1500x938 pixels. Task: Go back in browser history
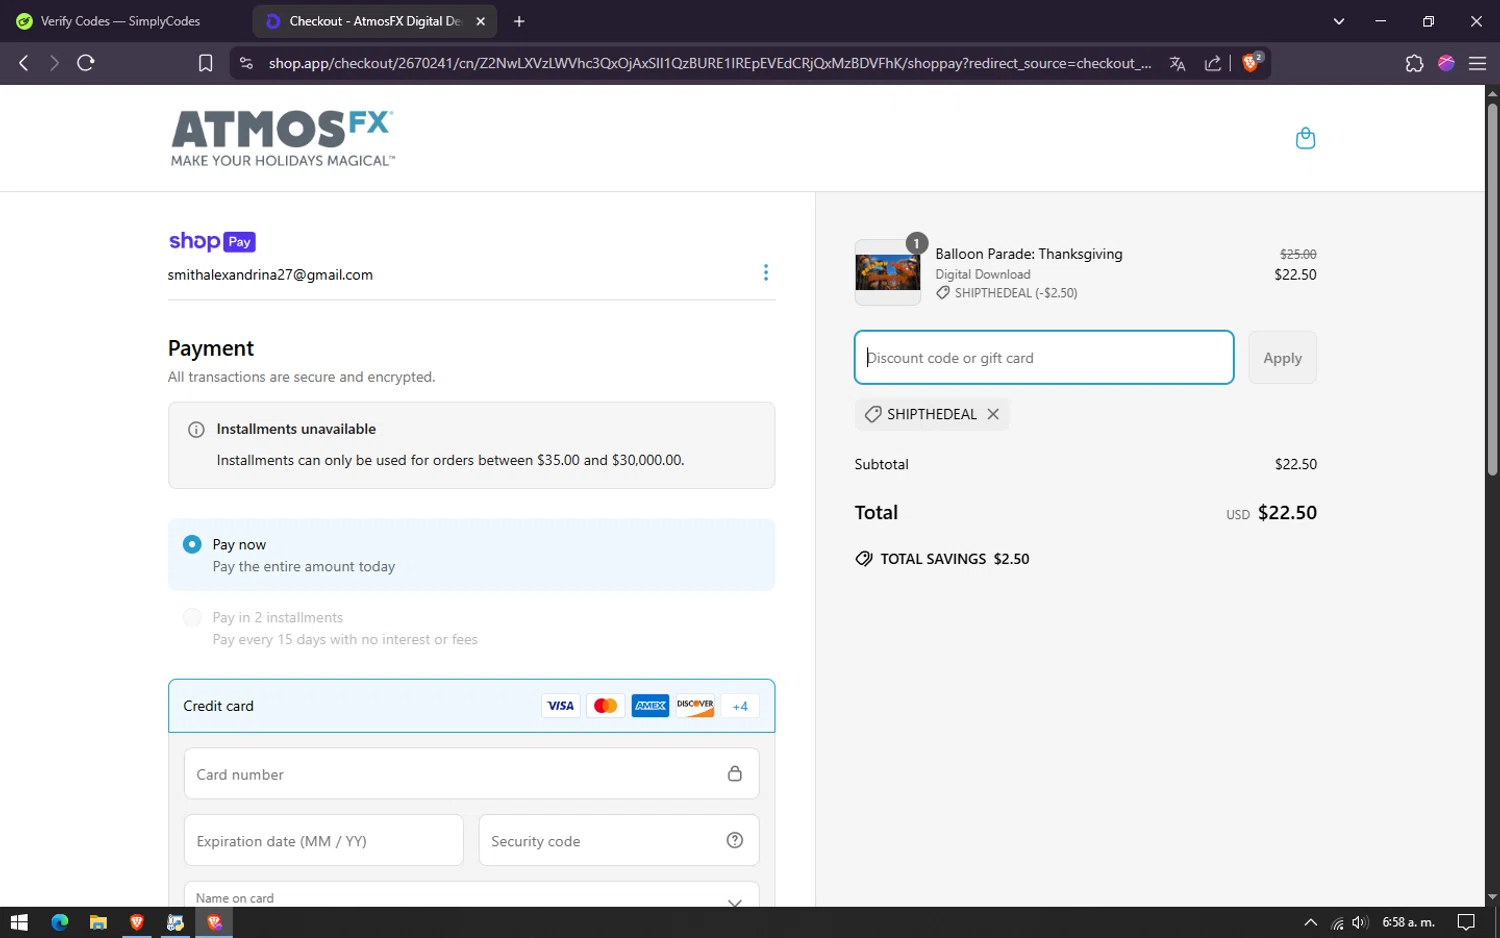pyautogui.click(x=24, y=63)
